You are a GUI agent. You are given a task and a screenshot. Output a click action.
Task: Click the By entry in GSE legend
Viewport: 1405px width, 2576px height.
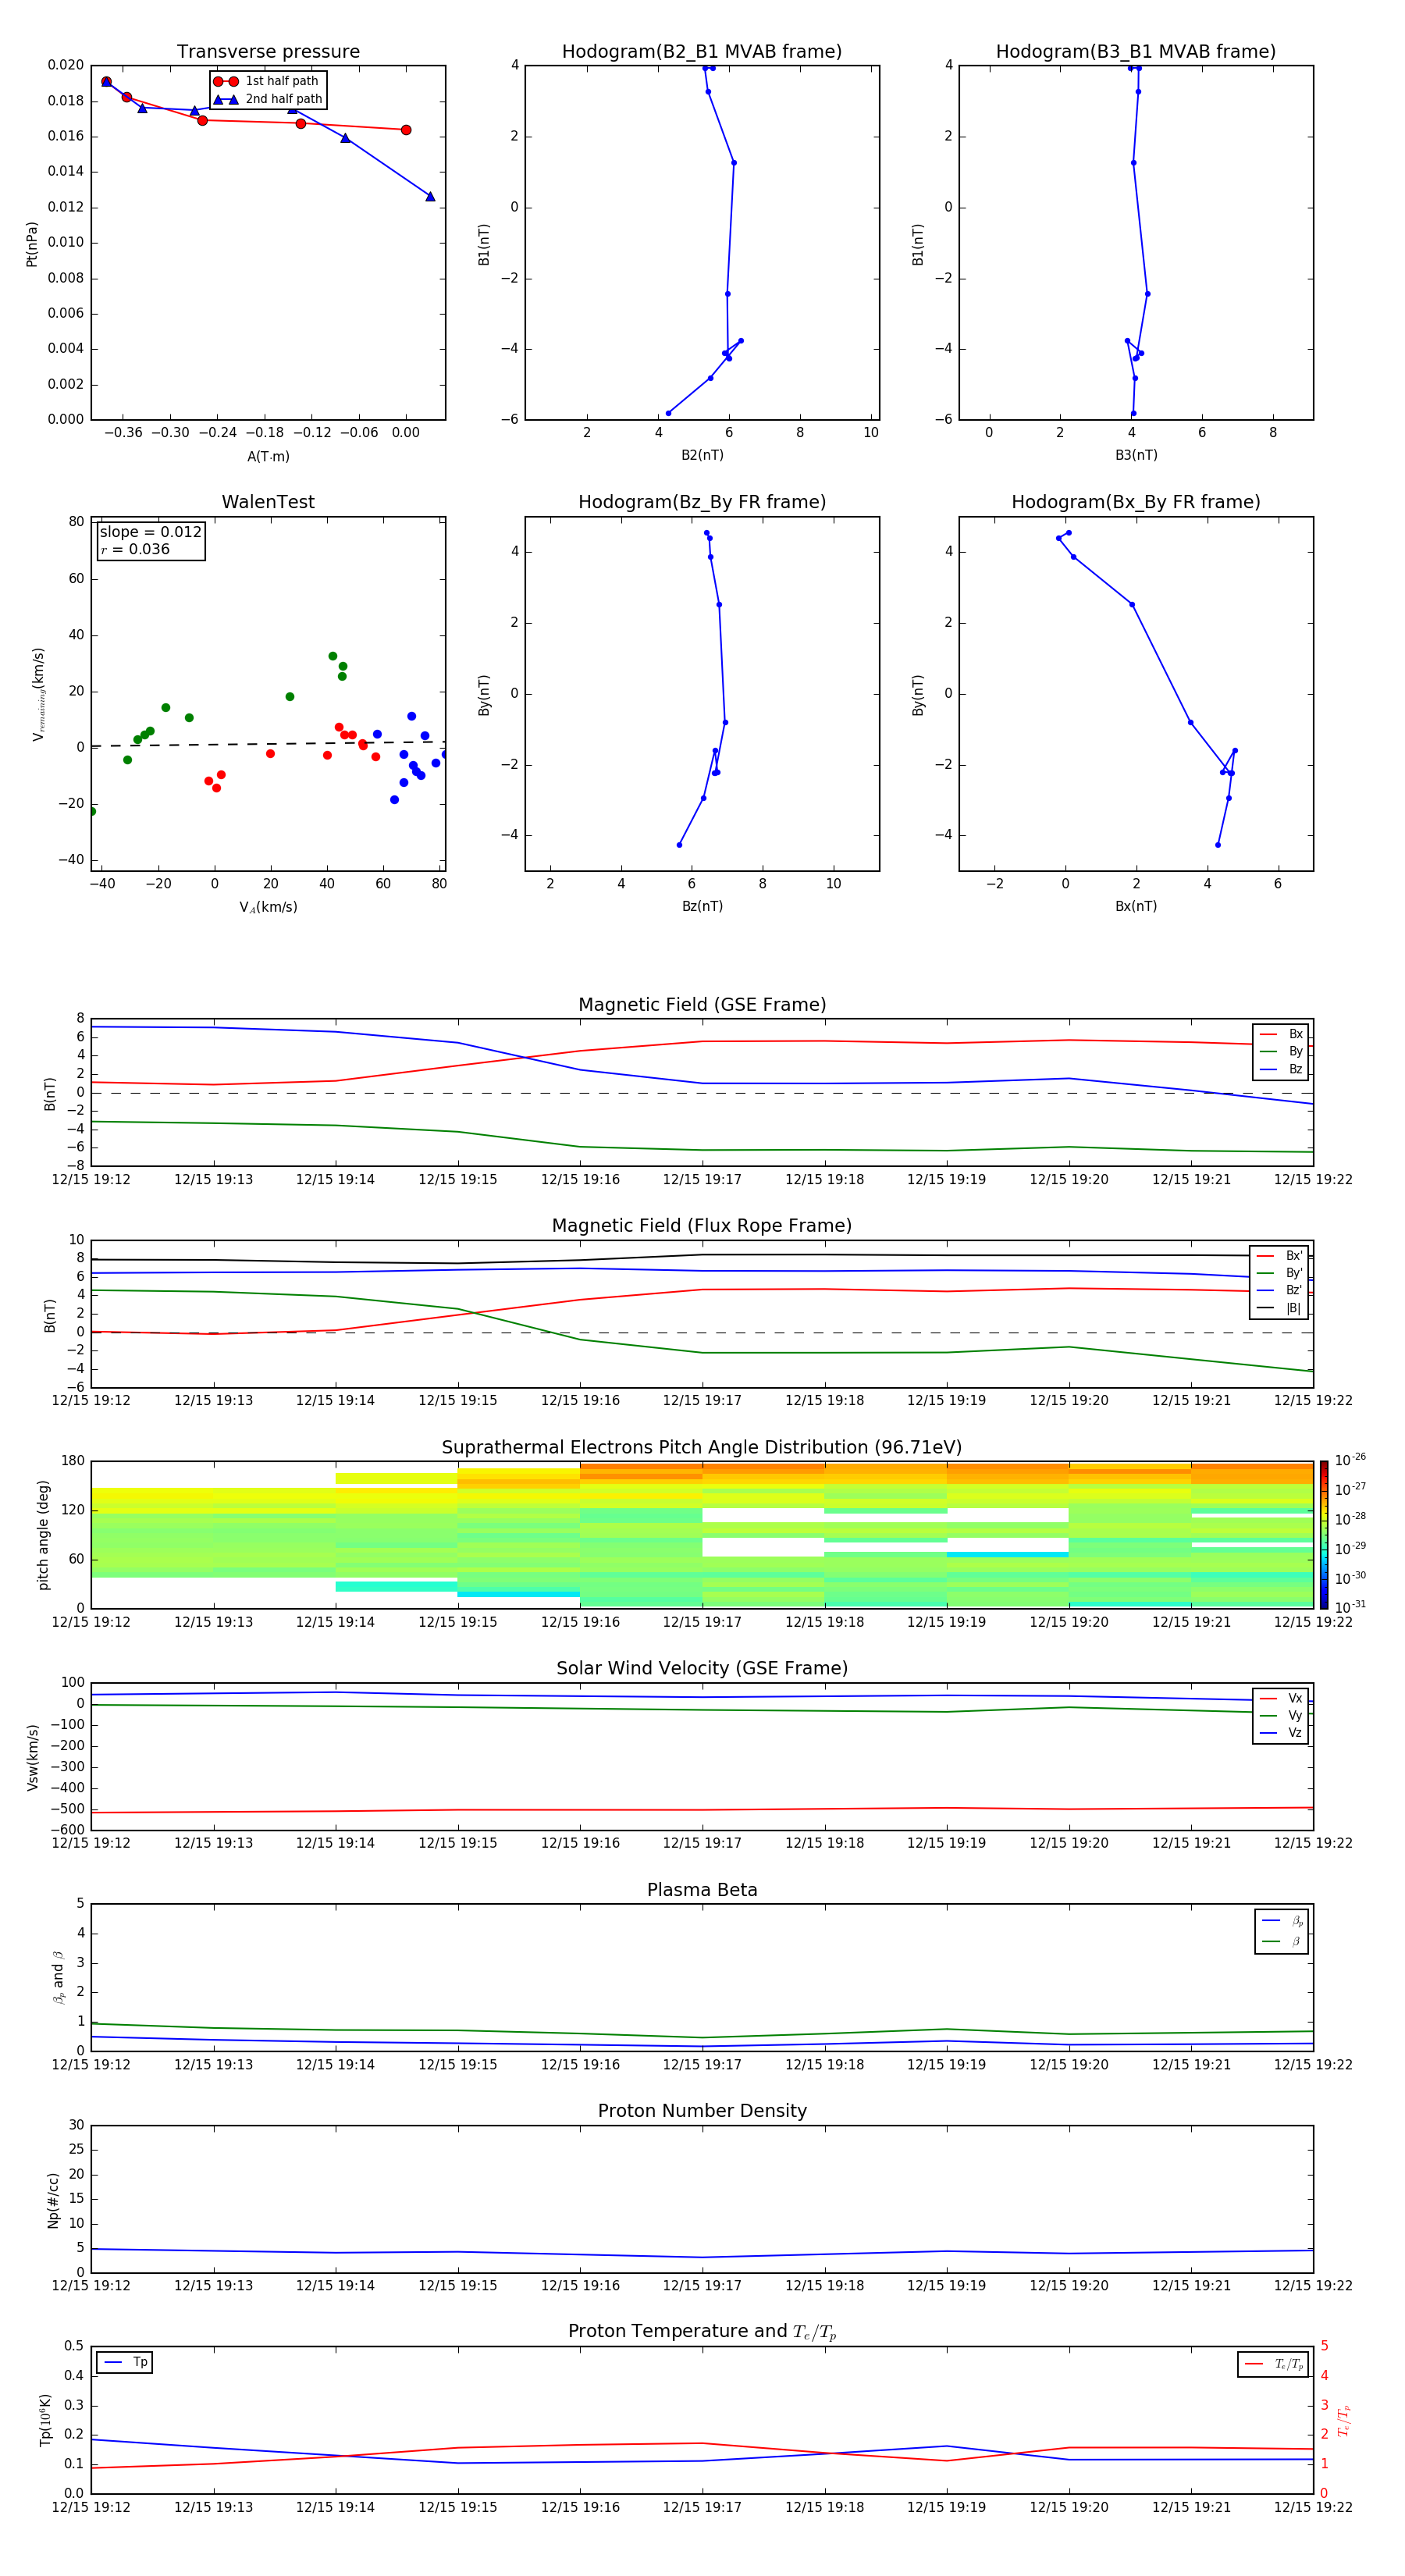point(1281,1051)
